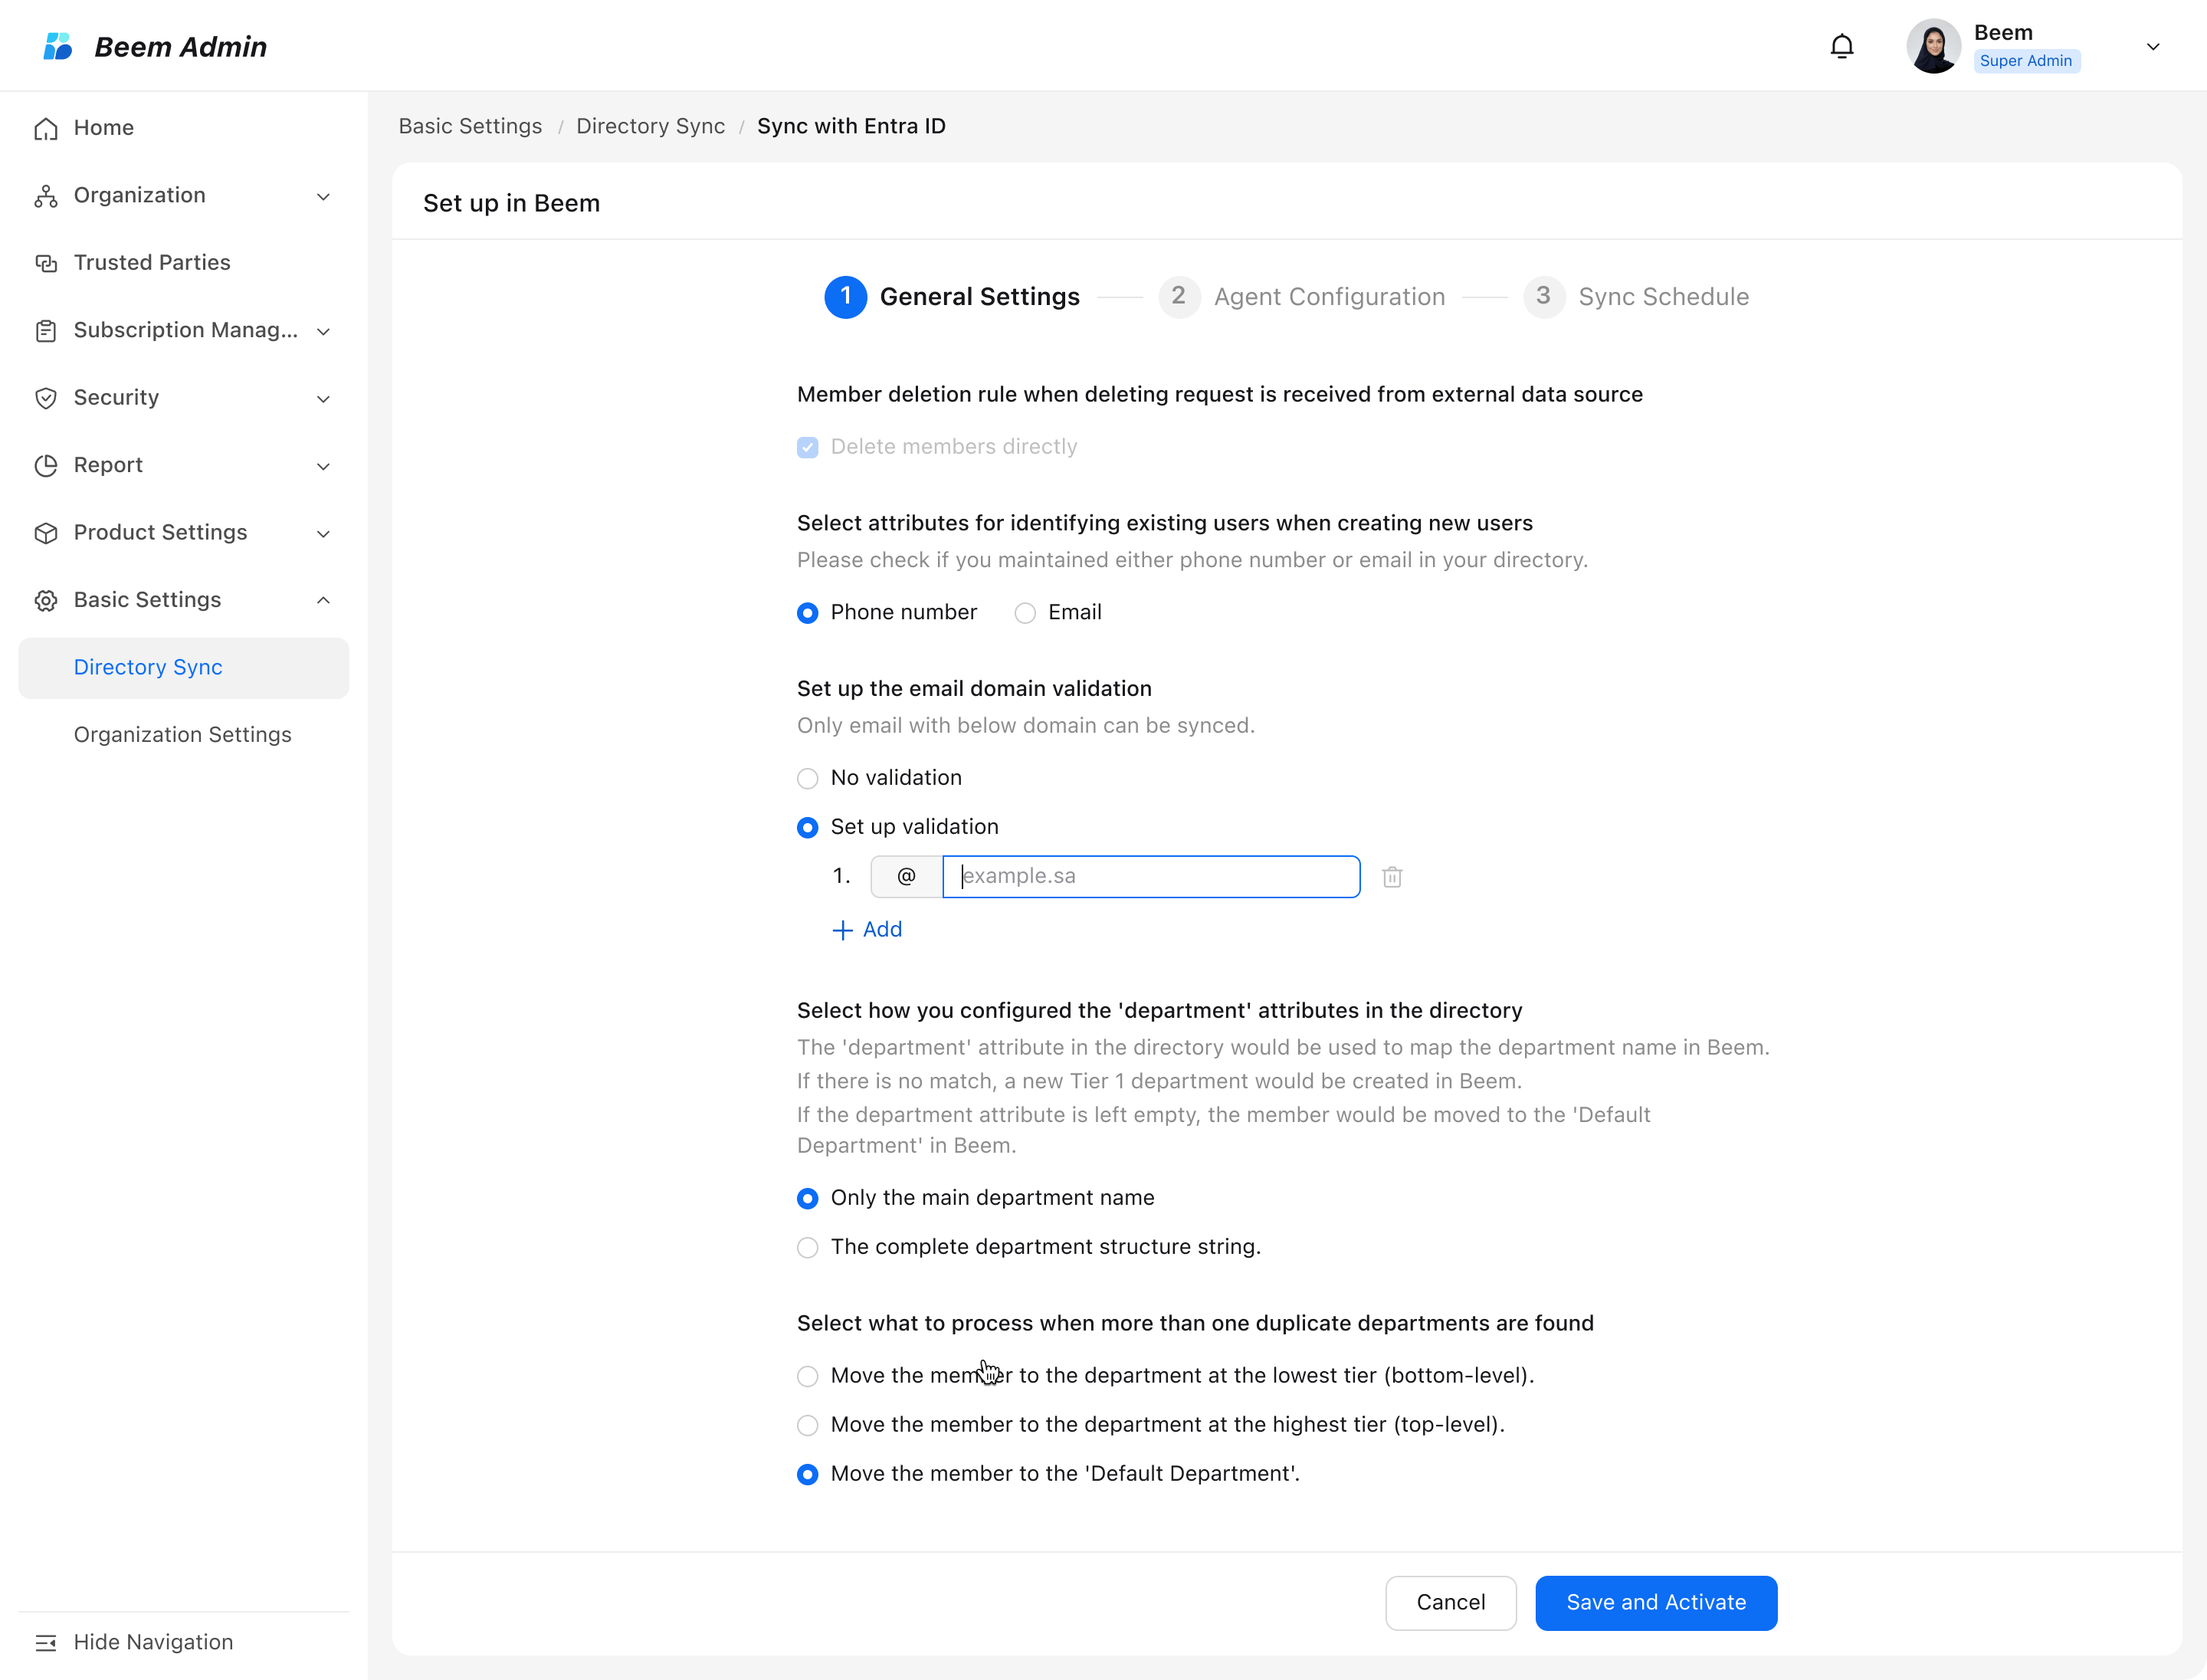This screenshot has width=2207, height=1680.
Task: Click the Beem username text
Action: 2003,32
